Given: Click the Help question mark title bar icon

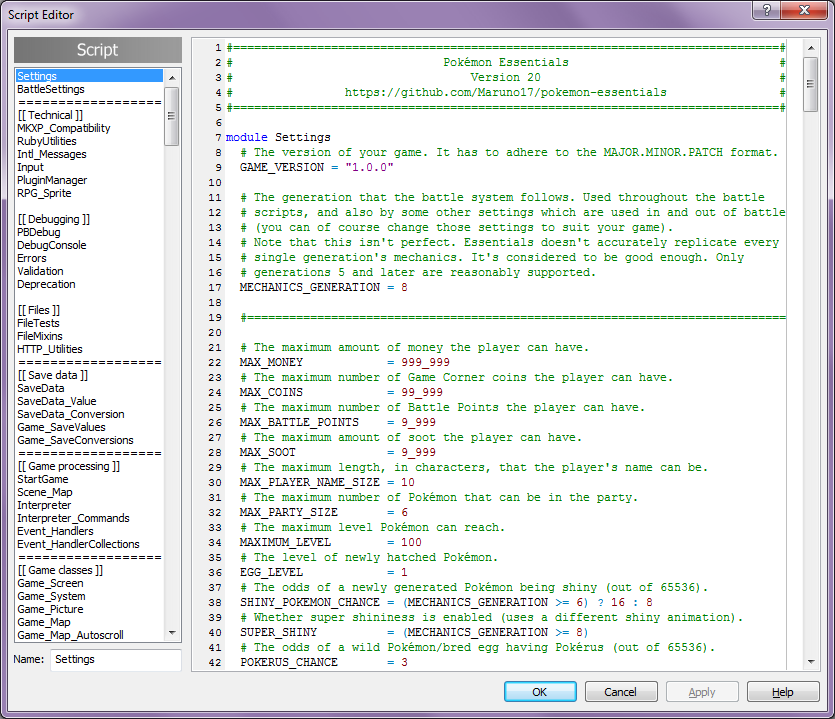Looking at the screenshot, I should [x=765, y=10].
